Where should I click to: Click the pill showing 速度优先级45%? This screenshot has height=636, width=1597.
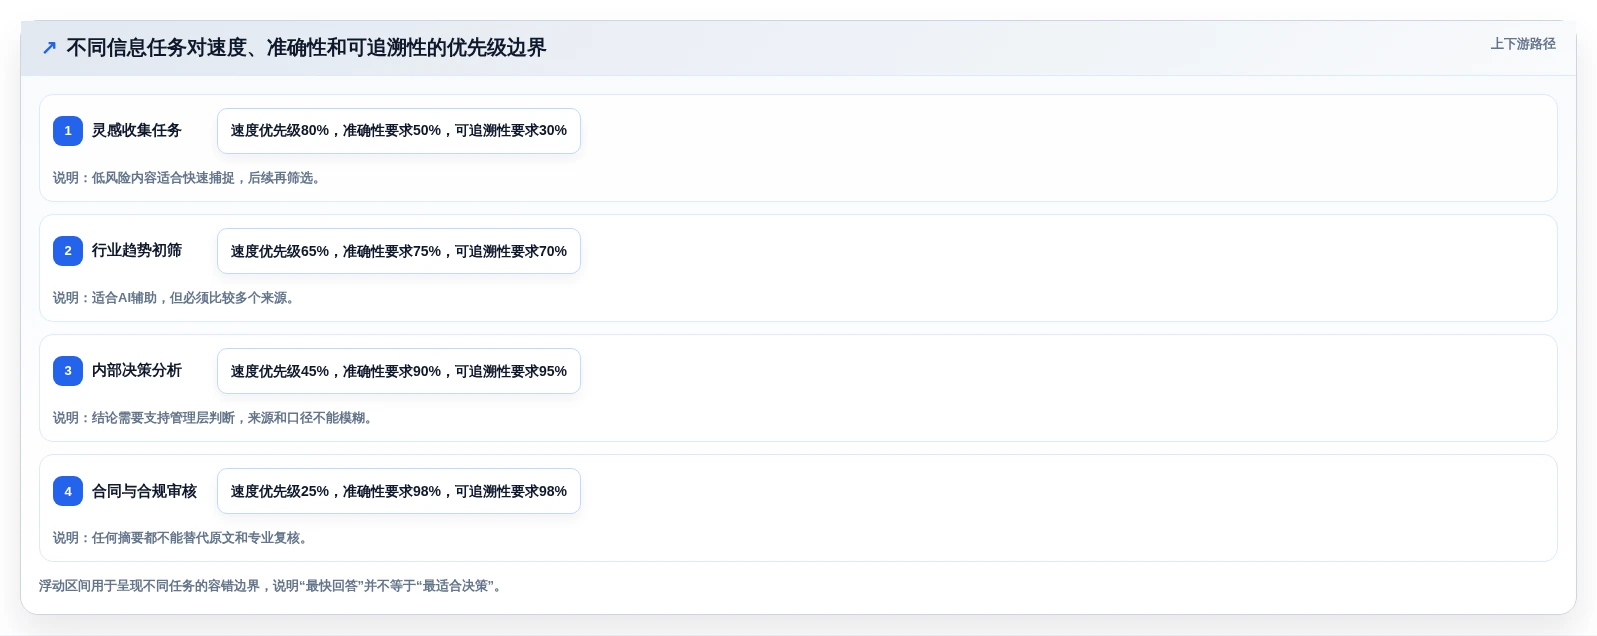click(x=399, y=371)
